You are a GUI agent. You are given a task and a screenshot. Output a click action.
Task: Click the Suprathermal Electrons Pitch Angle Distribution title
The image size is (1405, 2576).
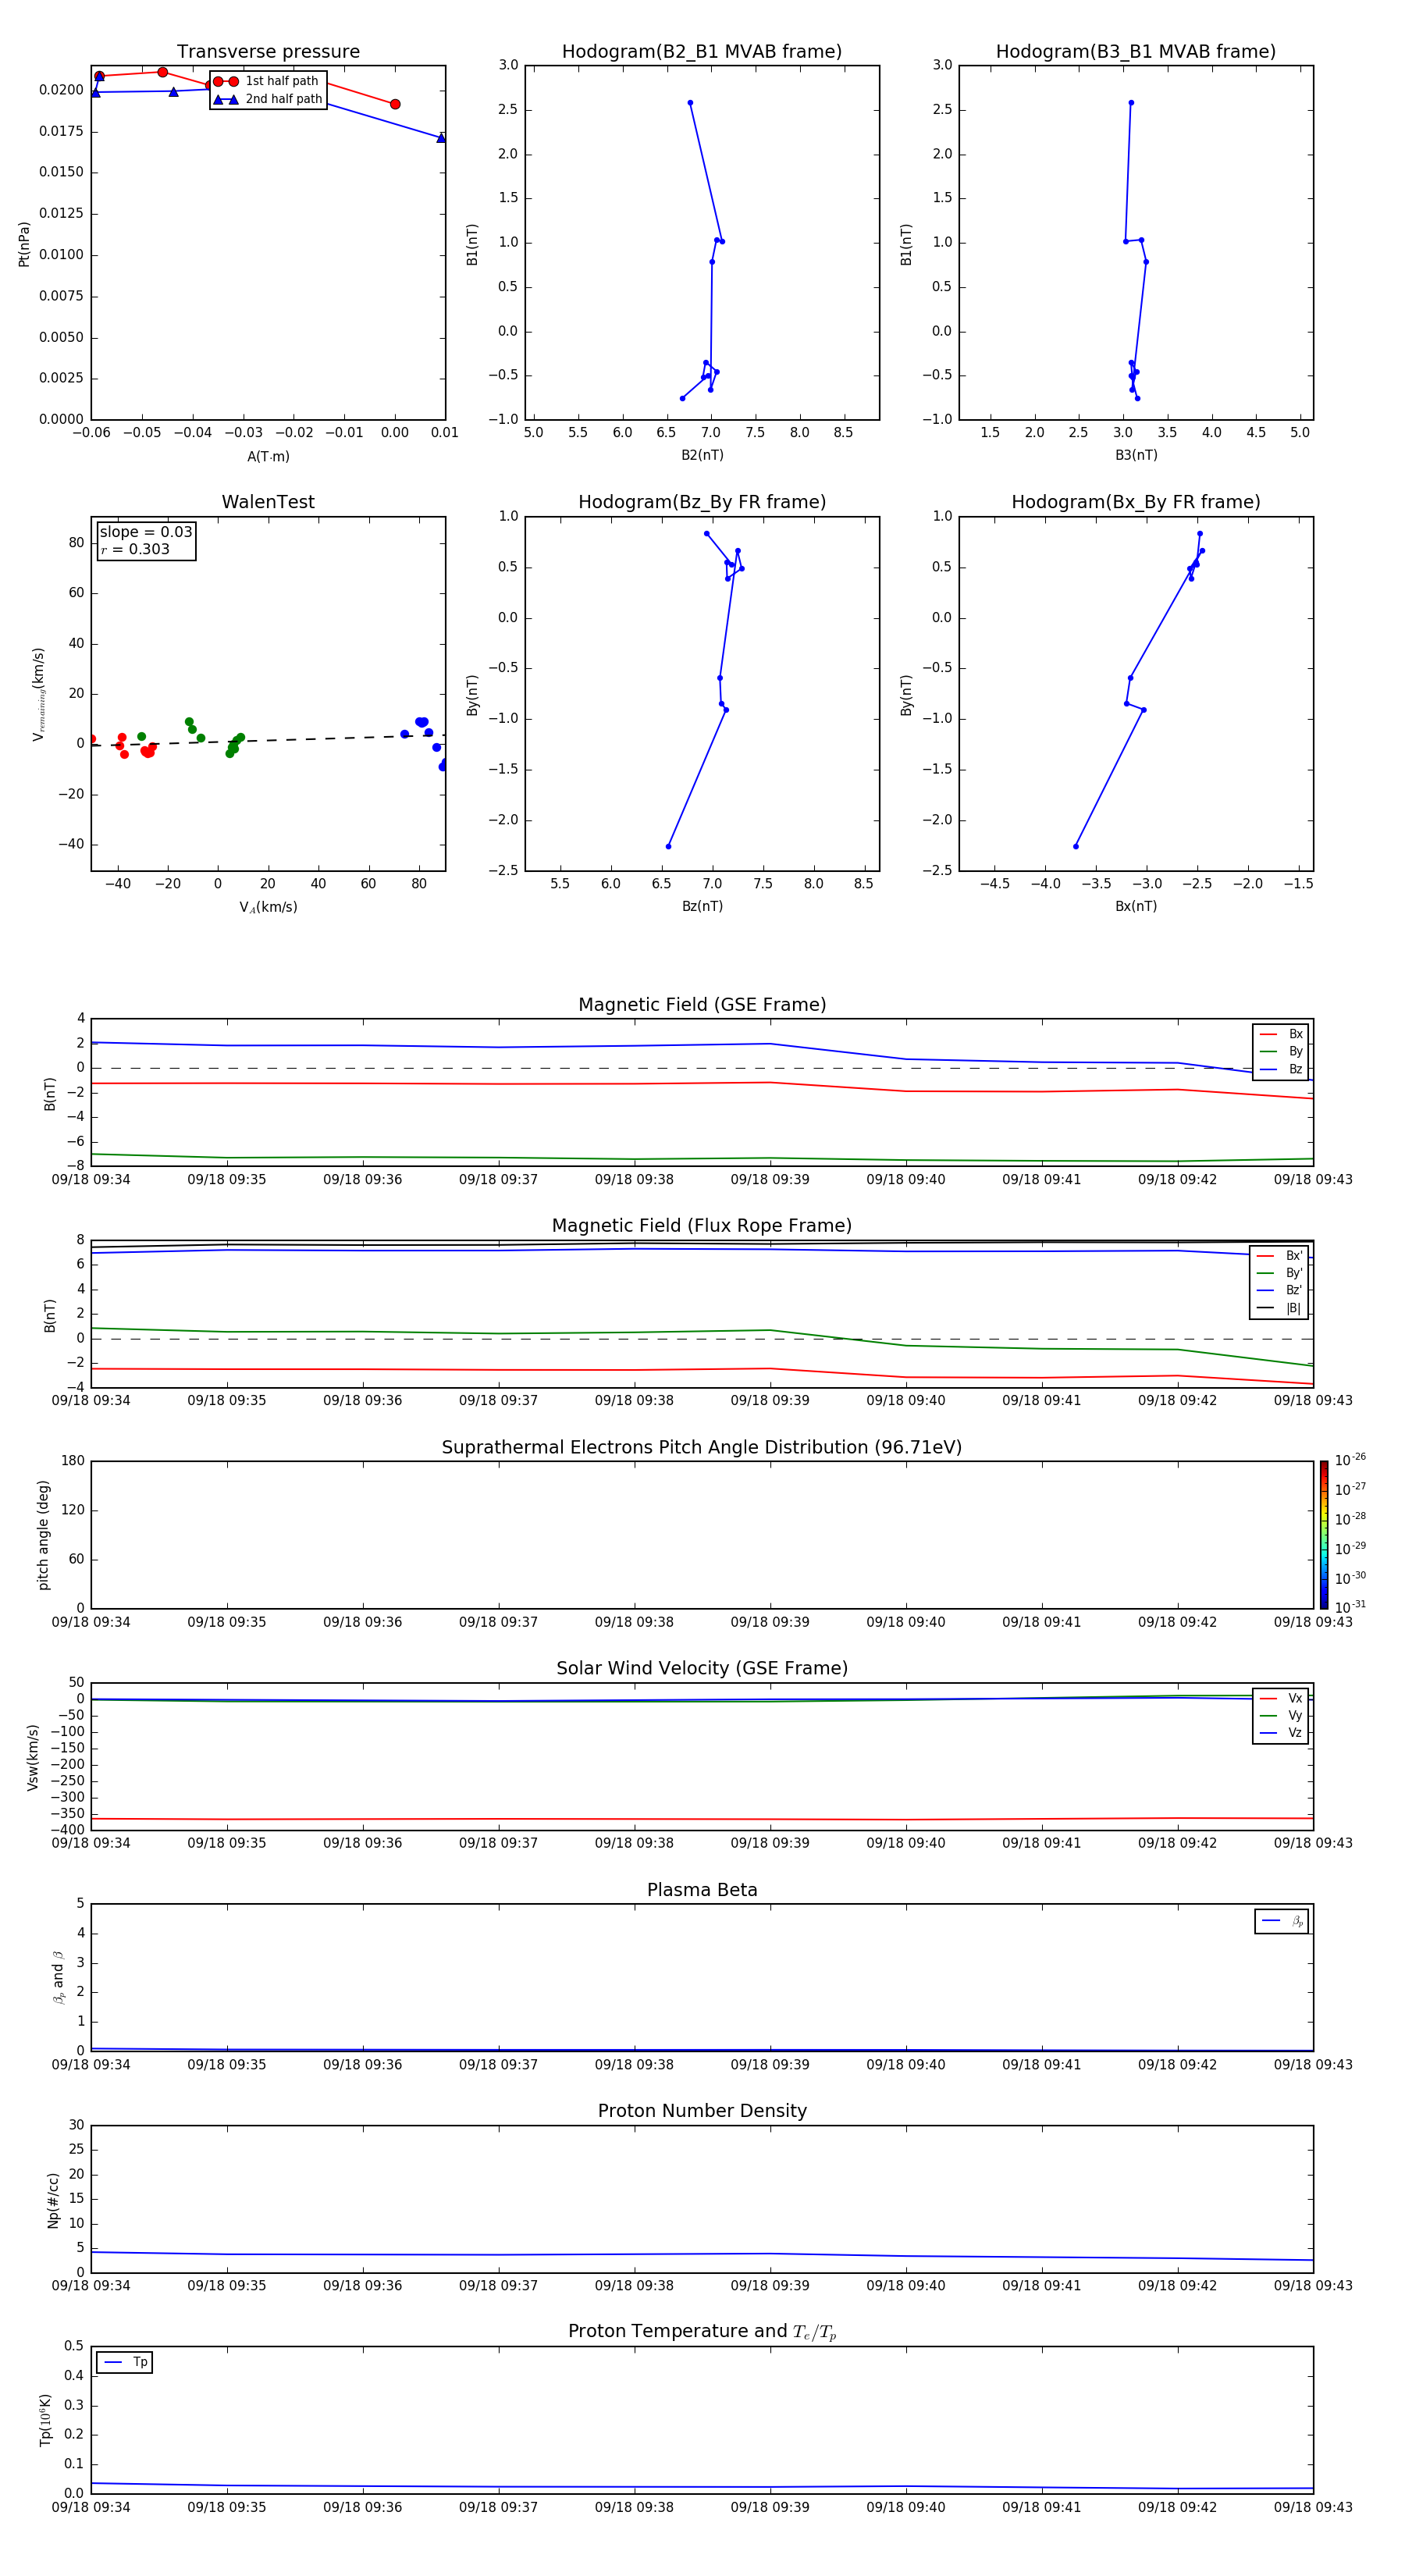click(702, 1448)
